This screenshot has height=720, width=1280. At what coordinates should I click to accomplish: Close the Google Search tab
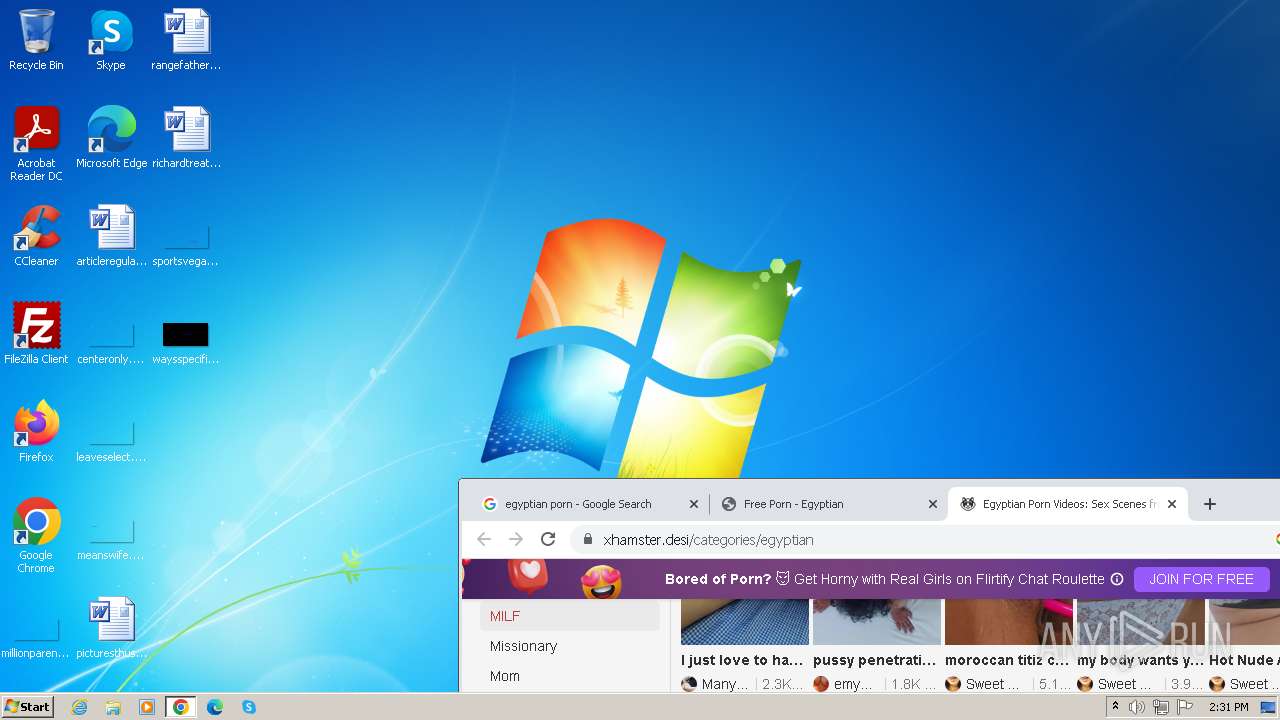[694, 504]
